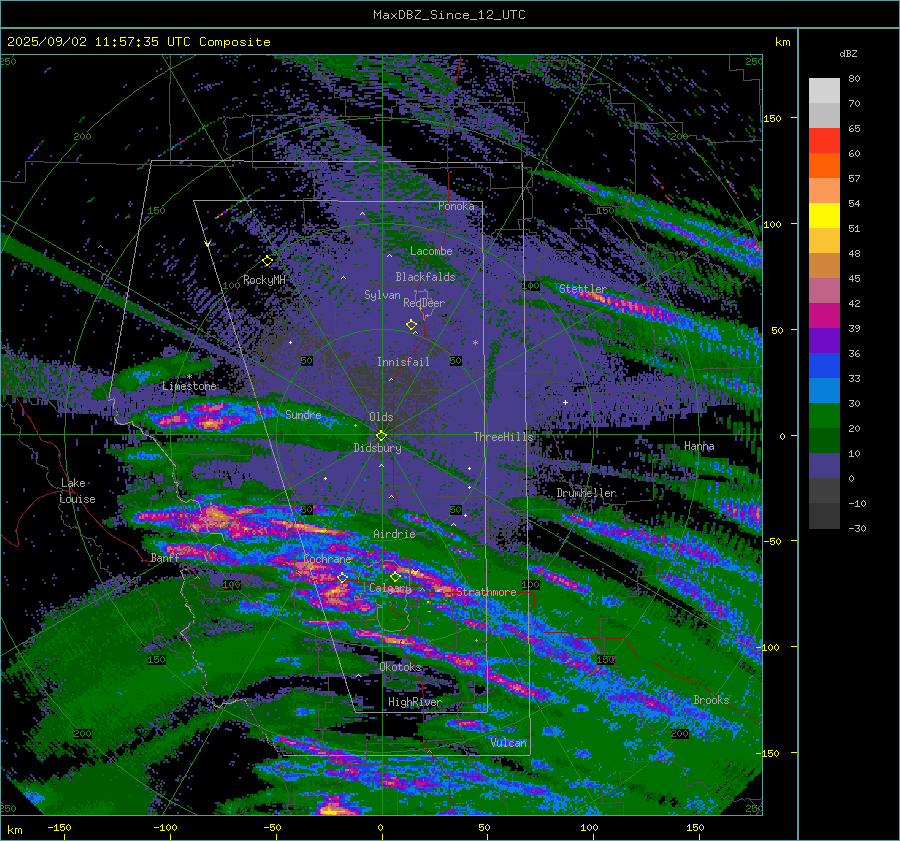The height and width of the screenshot is (841, 900).
Task: Click the -30 value on dBZ legend
Action: [x=857, y=528]
